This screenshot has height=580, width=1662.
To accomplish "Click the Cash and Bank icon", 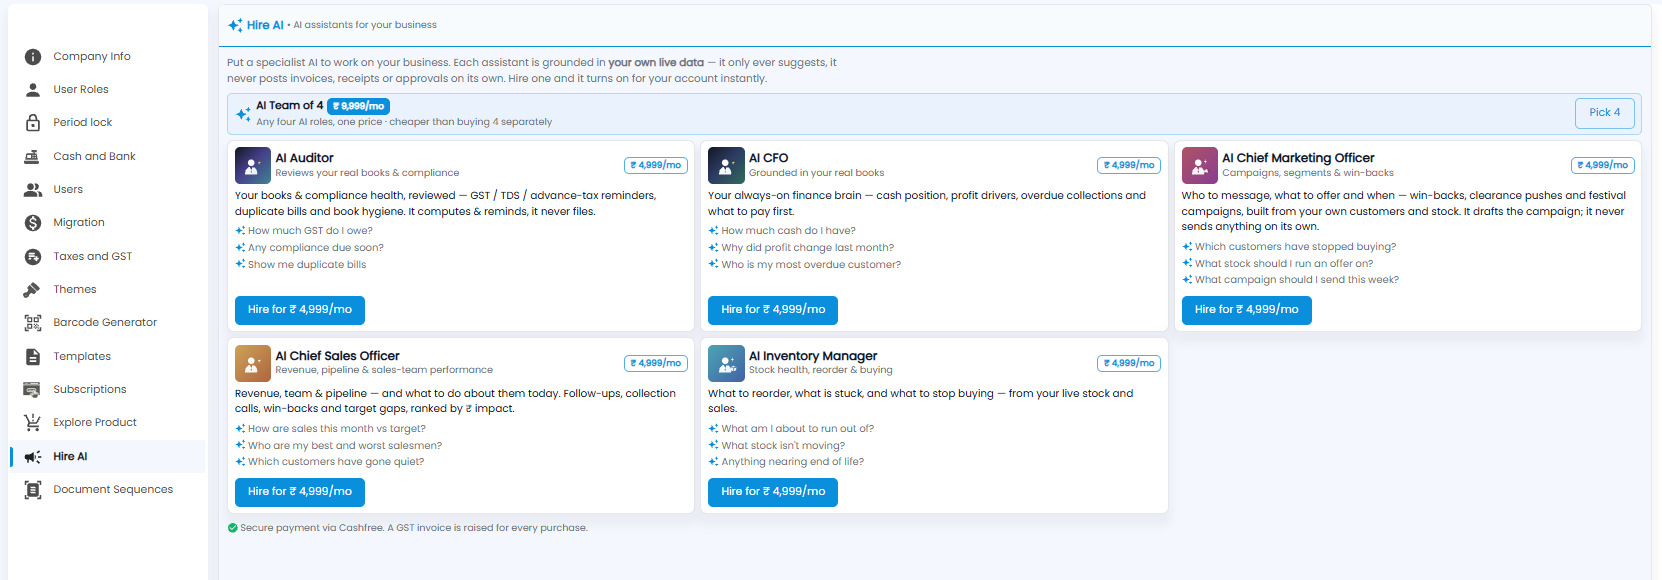I will pos(33,157).
